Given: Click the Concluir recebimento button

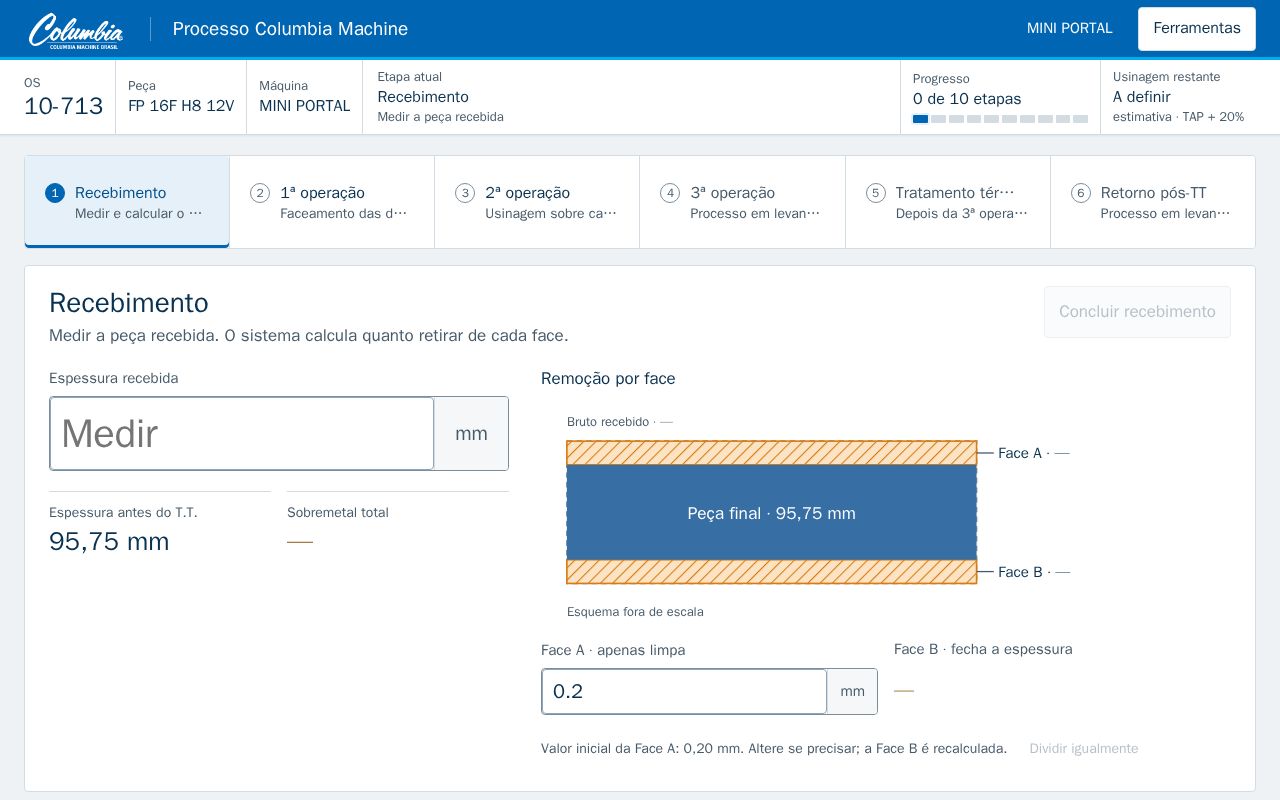Looking at the screenshot, I should click(x=1137, y=312).
